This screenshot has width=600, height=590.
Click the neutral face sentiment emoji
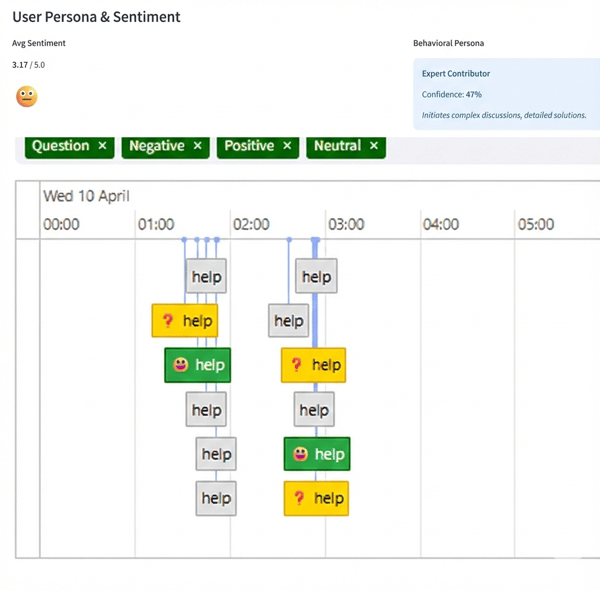click(x=27, y=96)
